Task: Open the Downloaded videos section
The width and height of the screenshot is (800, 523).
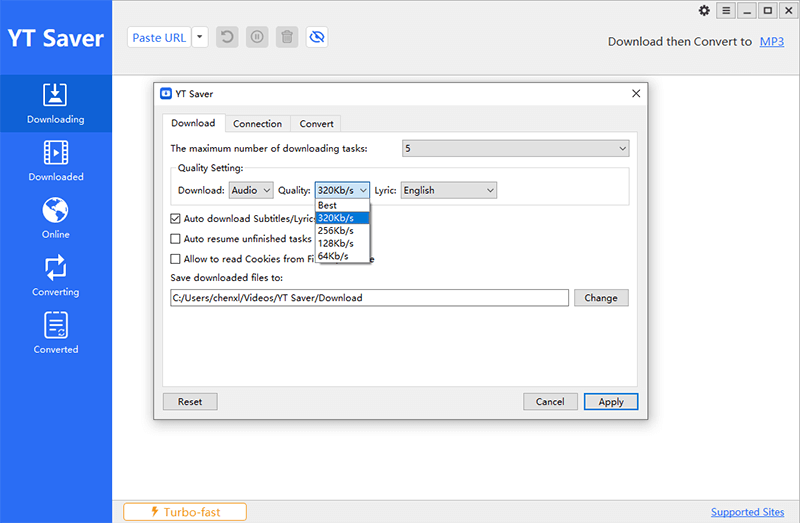Action: click(56, 161)
